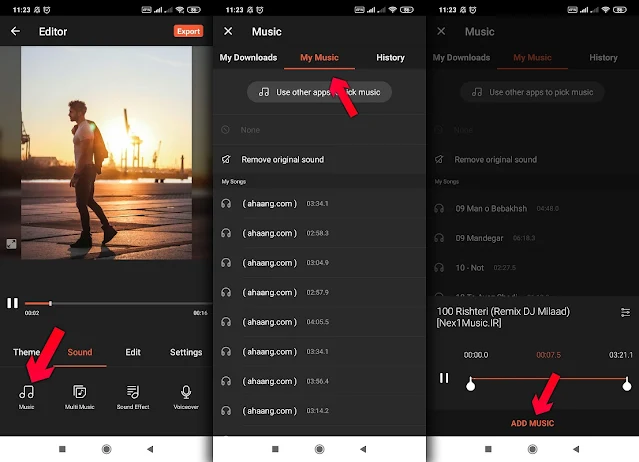The image size is (639, 462).
Task: Switch to the Theme tab
Action: (x=26, y=352)
